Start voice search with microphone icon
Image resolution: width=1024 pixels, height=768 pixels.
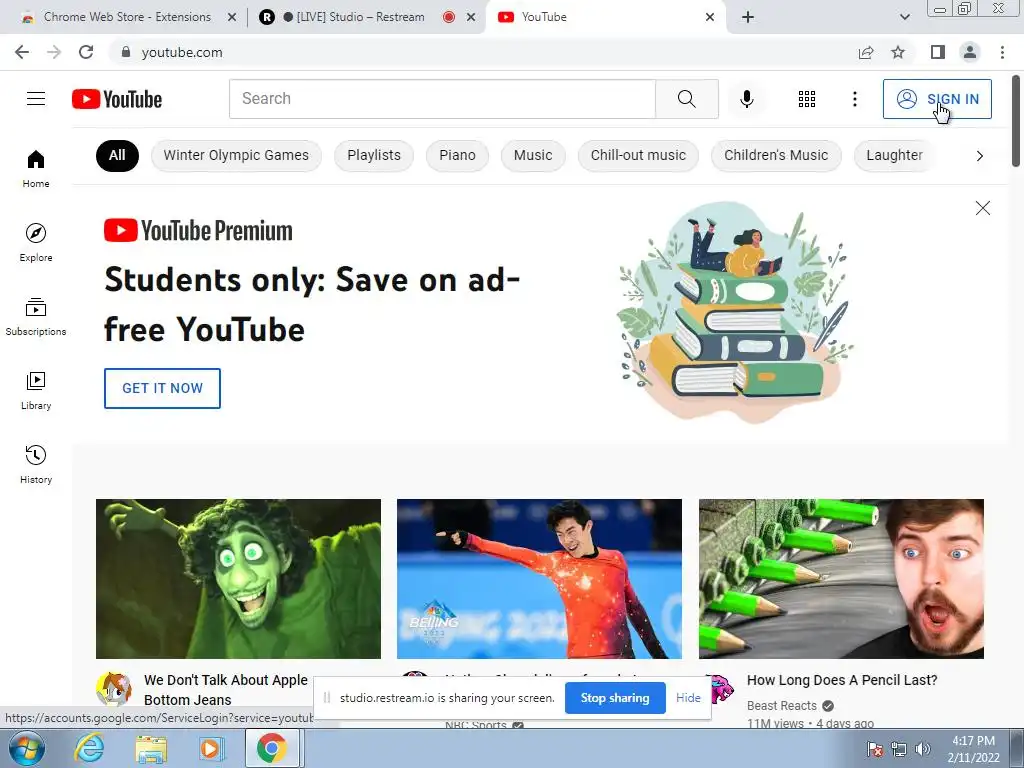click(x=746, y=99)
